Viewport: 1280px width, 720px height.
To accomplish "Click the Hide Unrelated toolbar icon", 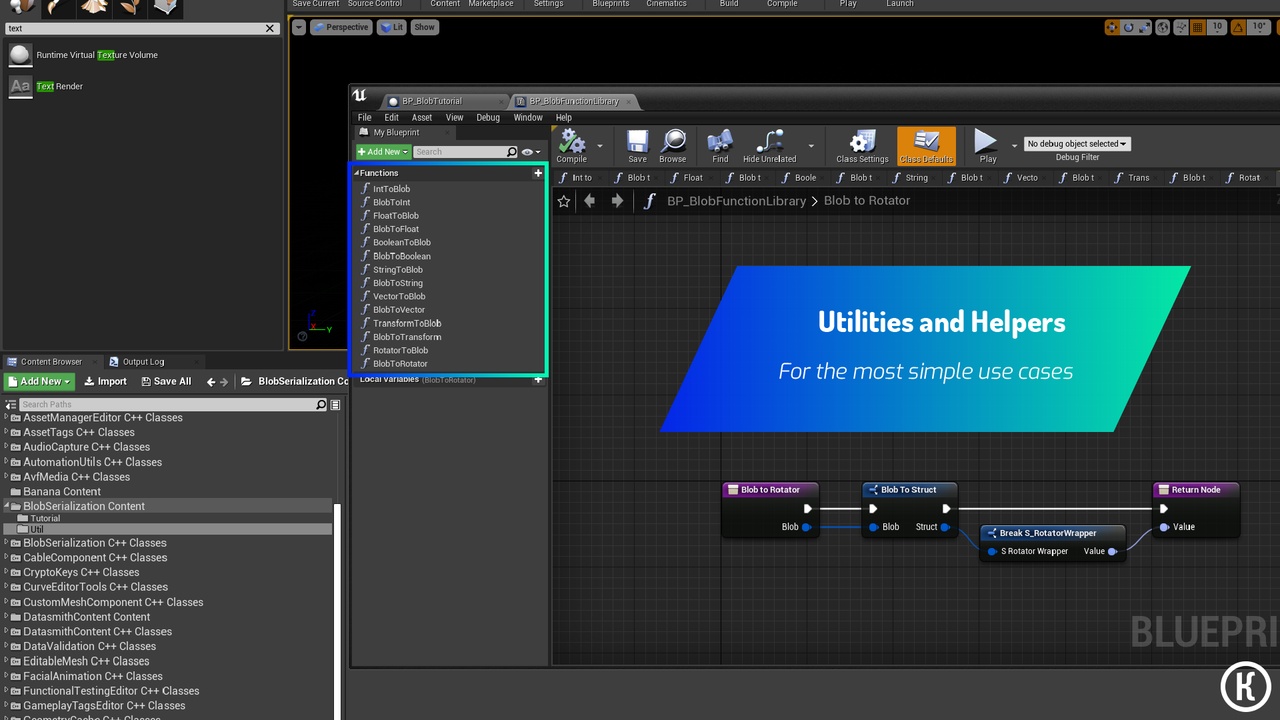I will [770, 141].
